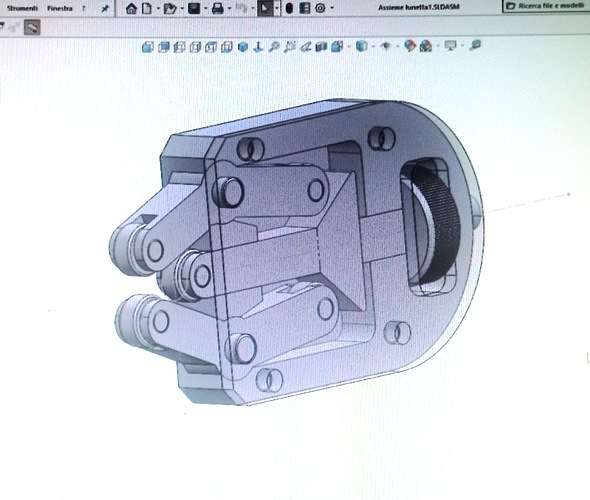Select Hidden Lines Visible display style
The width and height of the screenshot is (590, 500).
click(x=195, y=47)
